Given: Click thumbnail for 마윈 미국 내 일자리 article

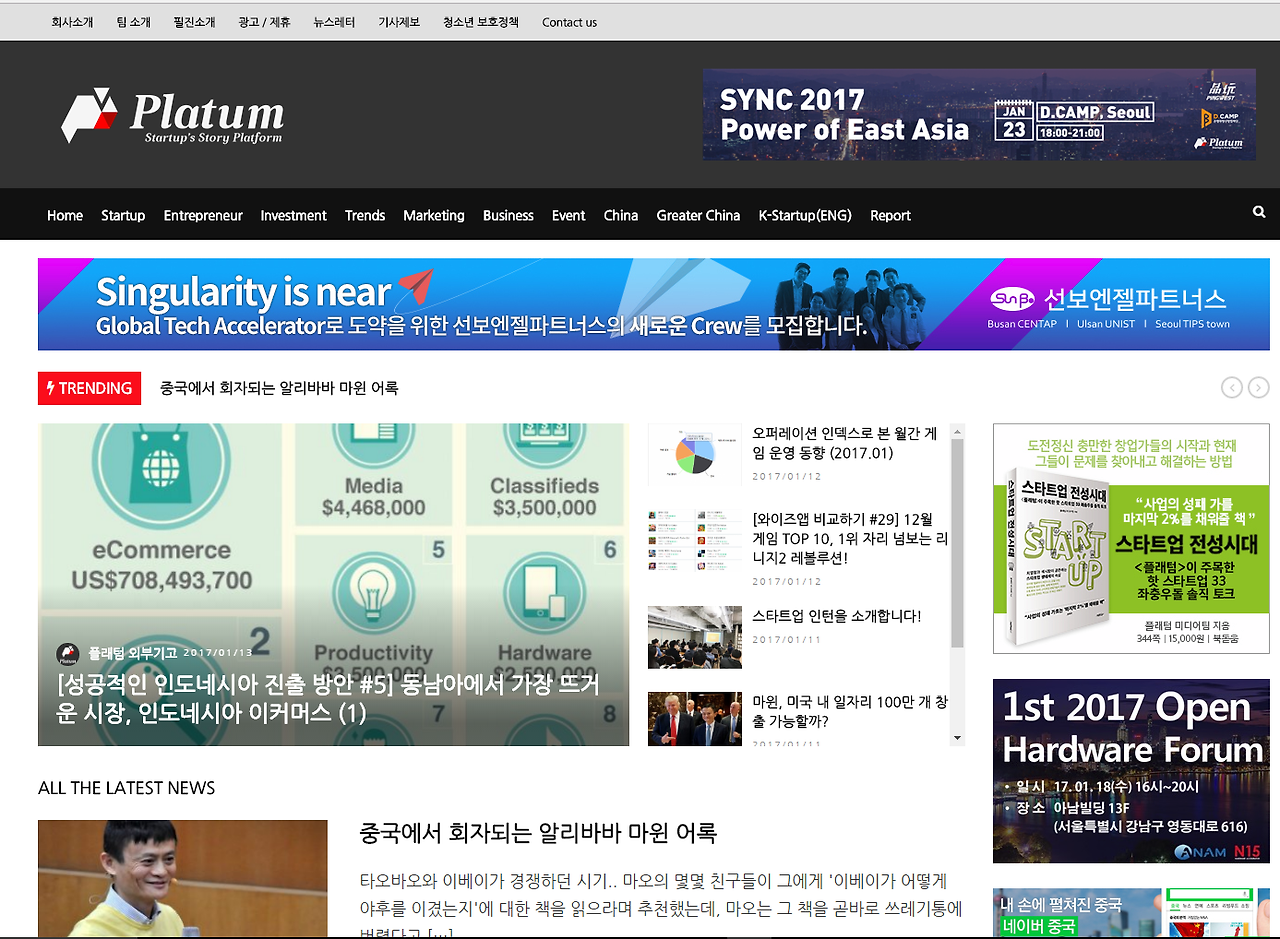Looking at the screenshot, I should (695, 719).
